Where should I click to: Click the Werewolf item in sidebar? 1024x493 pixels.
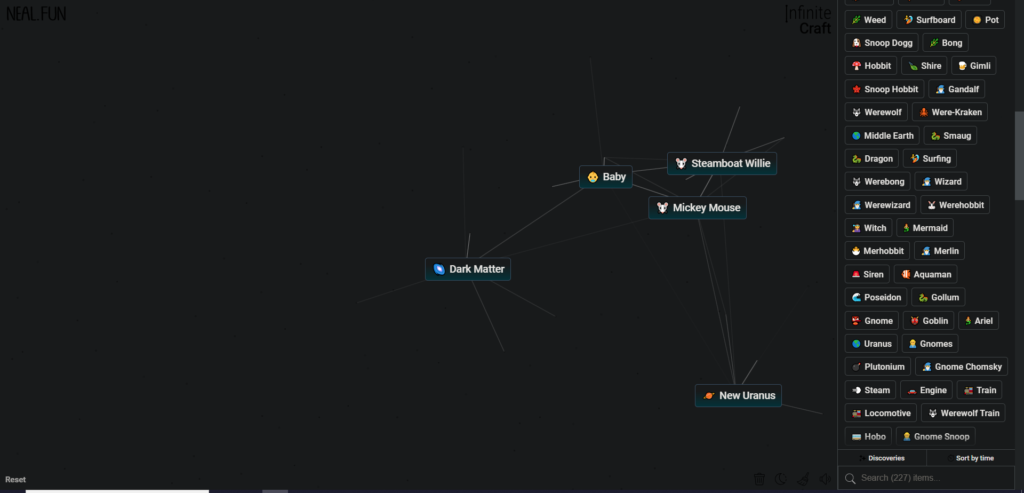click(x=876, y=112)
